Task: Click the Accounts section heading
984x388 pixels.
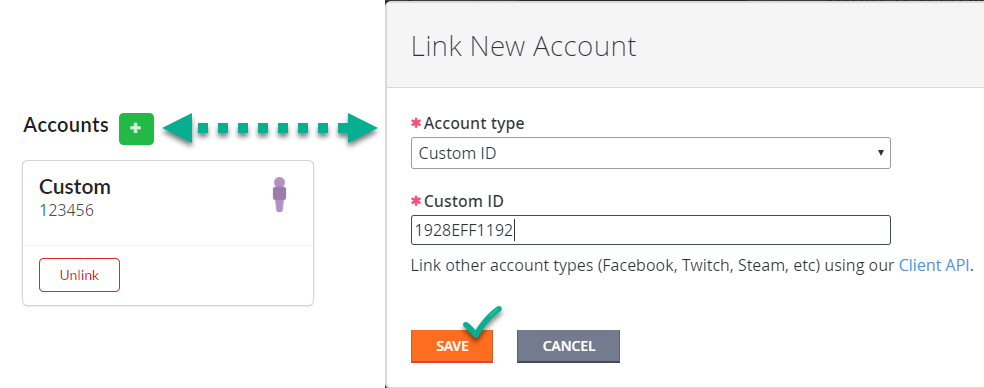Action: tap(66, 125)
